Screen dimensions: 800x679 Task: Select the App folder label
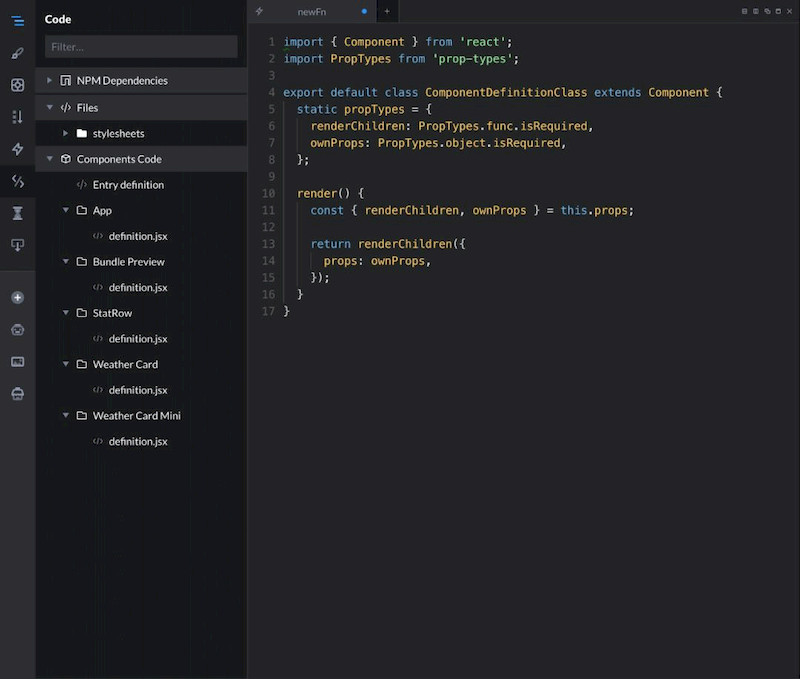(102, 211)
